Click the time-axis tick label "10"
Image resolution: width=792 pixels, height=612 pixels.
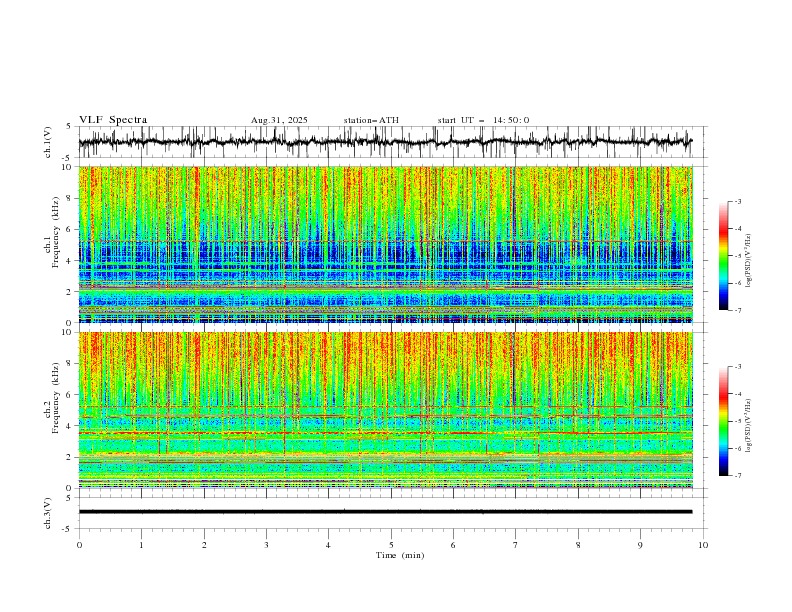coord(703,545)
